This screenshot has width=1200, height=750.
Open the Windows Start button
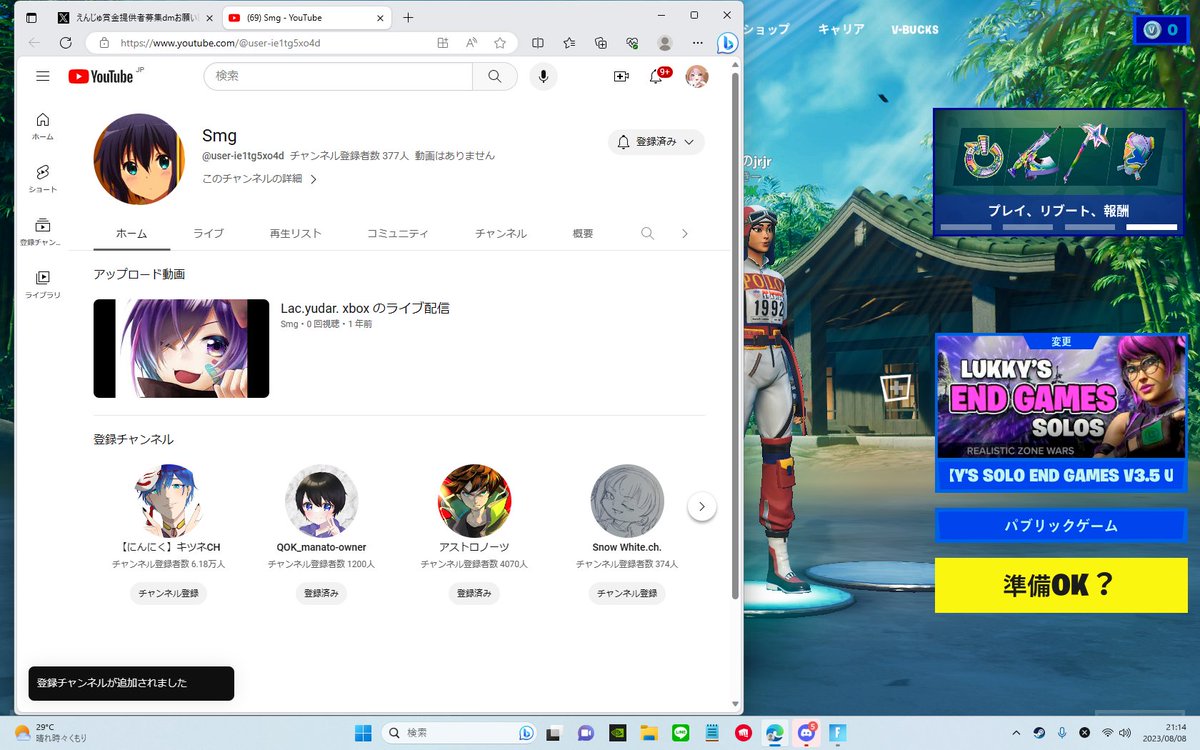(362, 733)
